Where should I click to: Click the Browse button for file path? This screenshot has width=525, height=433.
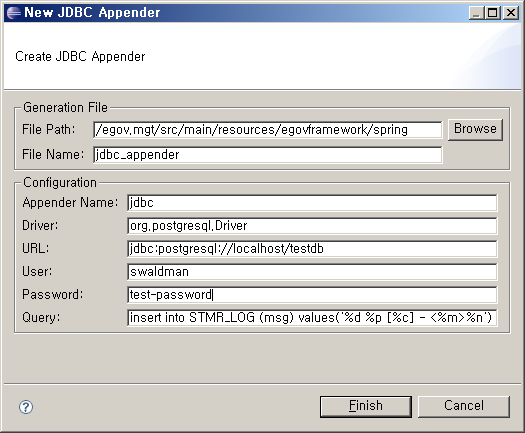pyautogui.click(x=475, y=129)
